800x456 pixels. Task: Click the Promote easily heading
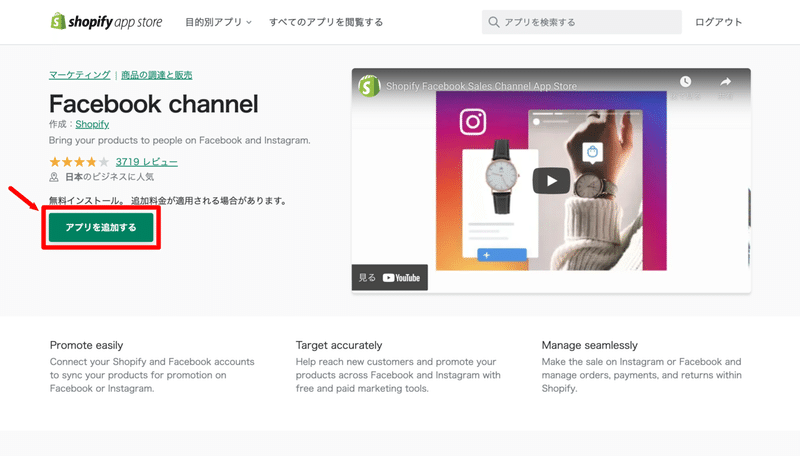(x=86, y=345)
